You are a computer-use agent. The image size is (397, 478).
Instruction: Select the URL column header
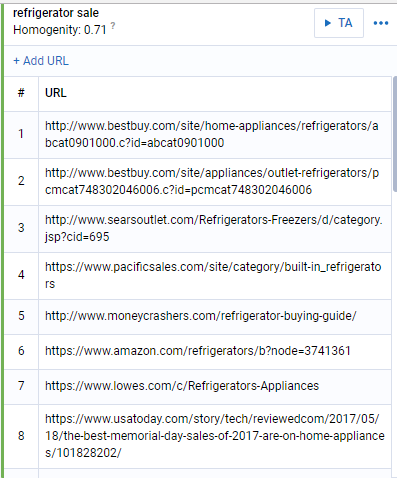coord(215,93)
